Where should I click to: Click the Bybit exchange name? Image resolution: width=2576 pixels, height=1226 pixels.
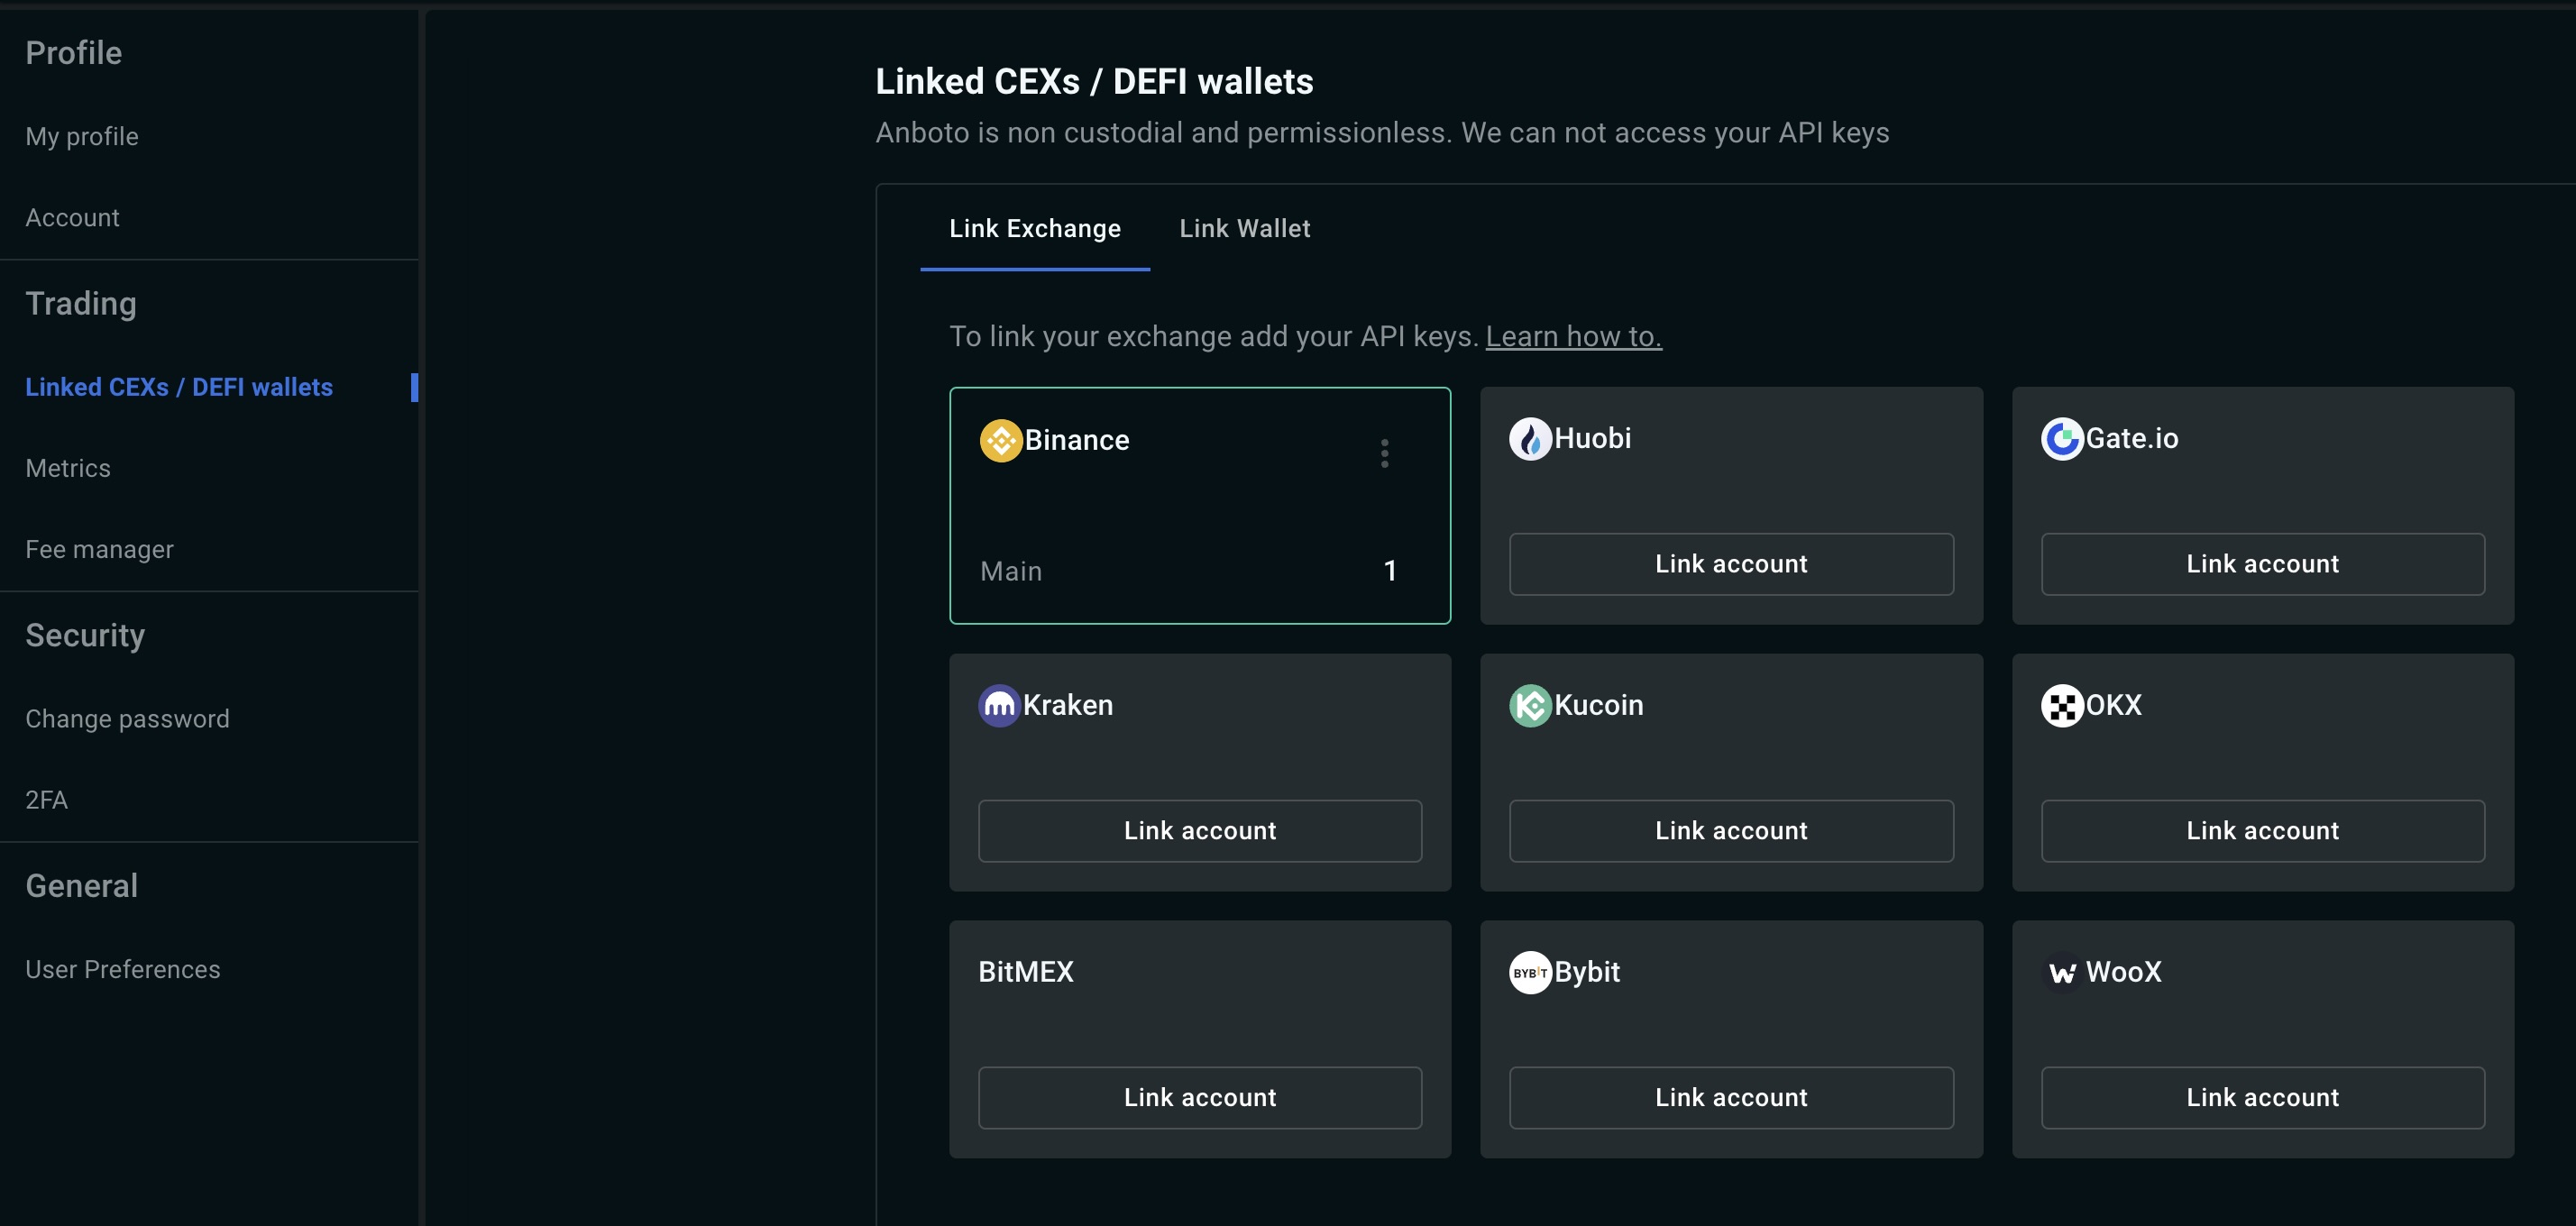point(1587,972)
